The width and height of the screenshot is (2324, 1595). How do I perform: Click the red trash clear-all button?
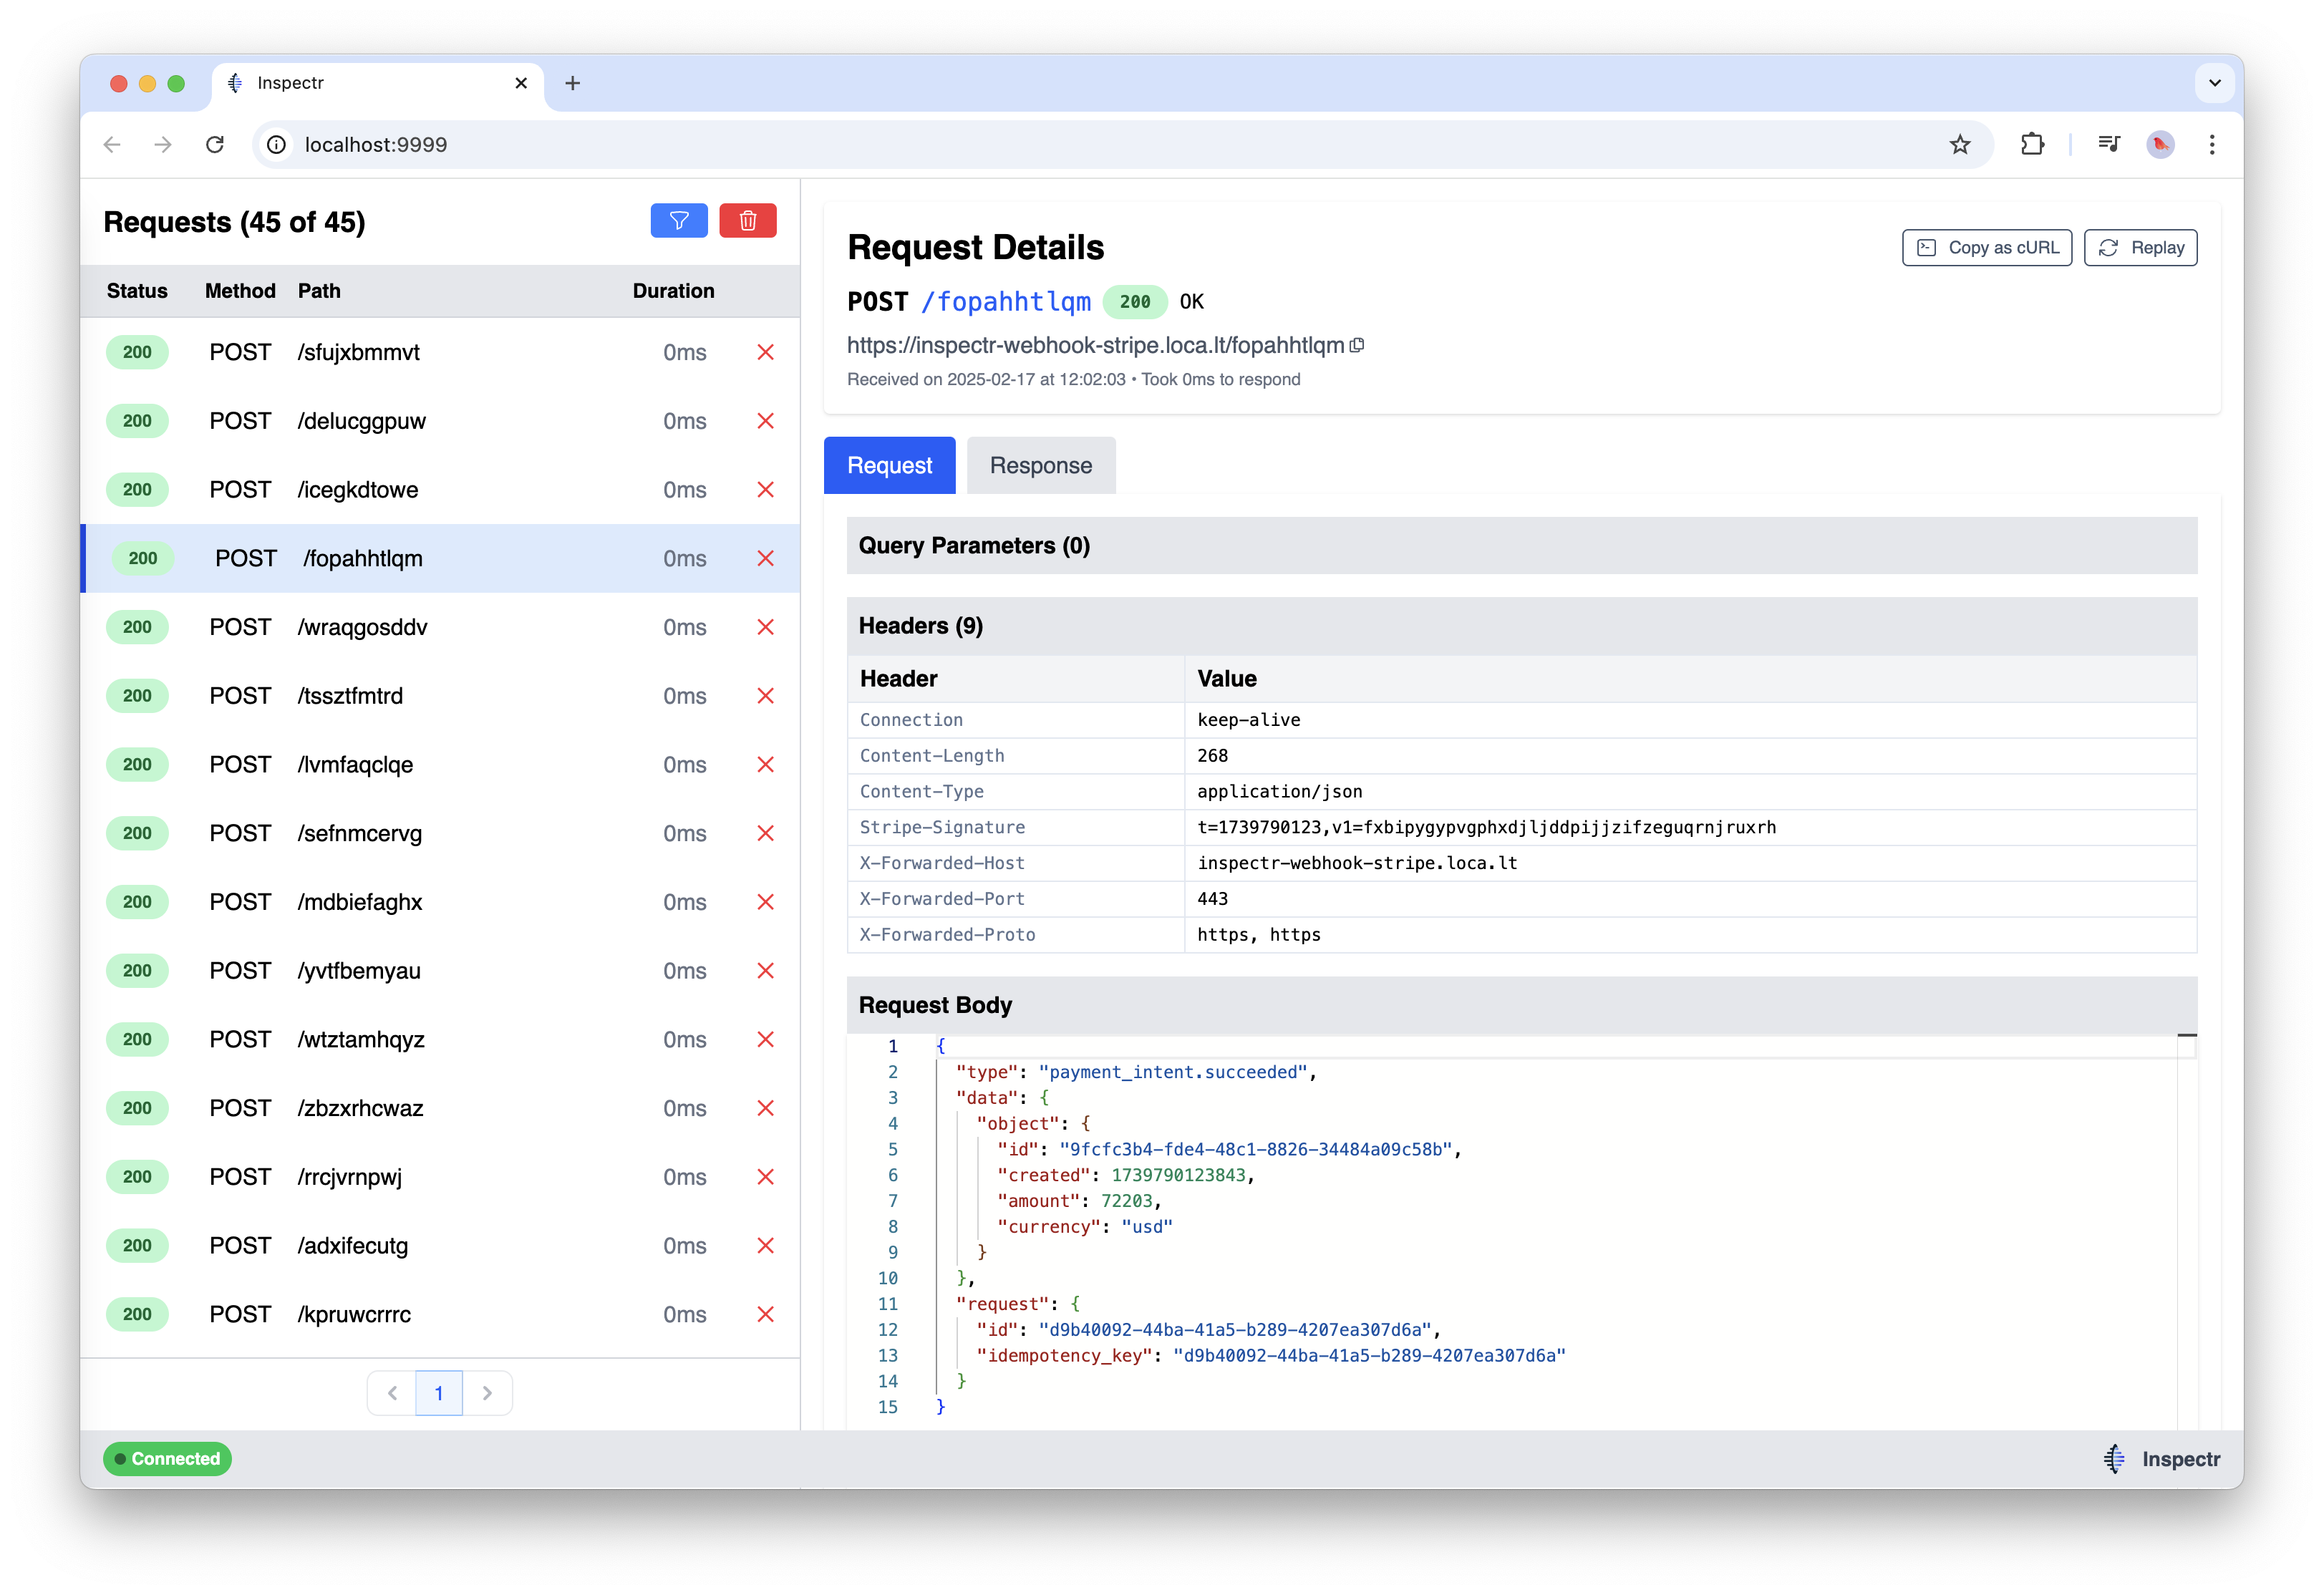click(x=748, y=221)
